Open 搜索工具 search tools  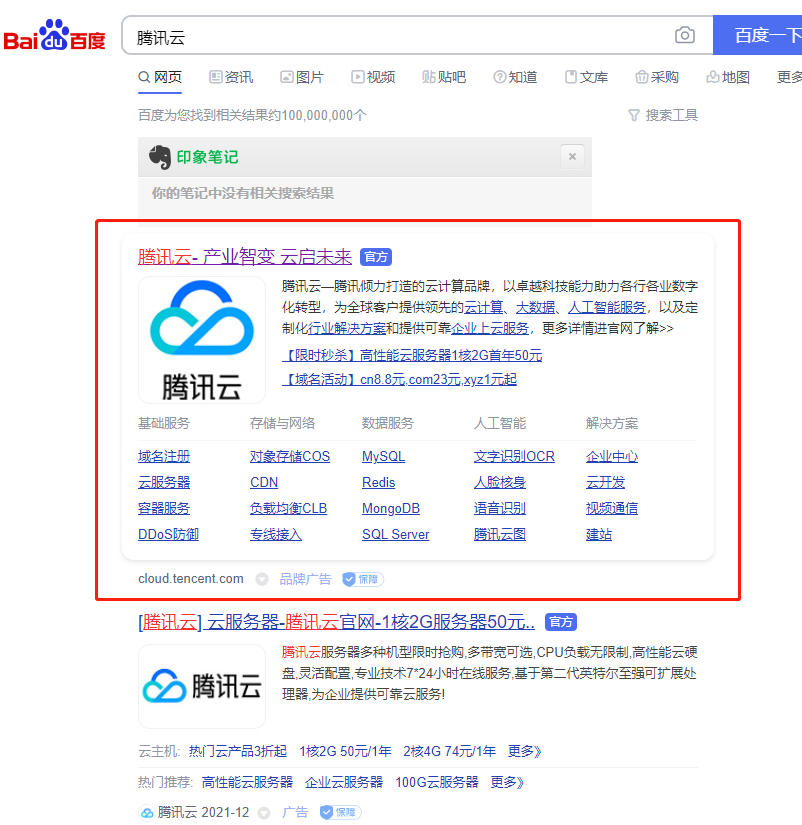point(663,115)
